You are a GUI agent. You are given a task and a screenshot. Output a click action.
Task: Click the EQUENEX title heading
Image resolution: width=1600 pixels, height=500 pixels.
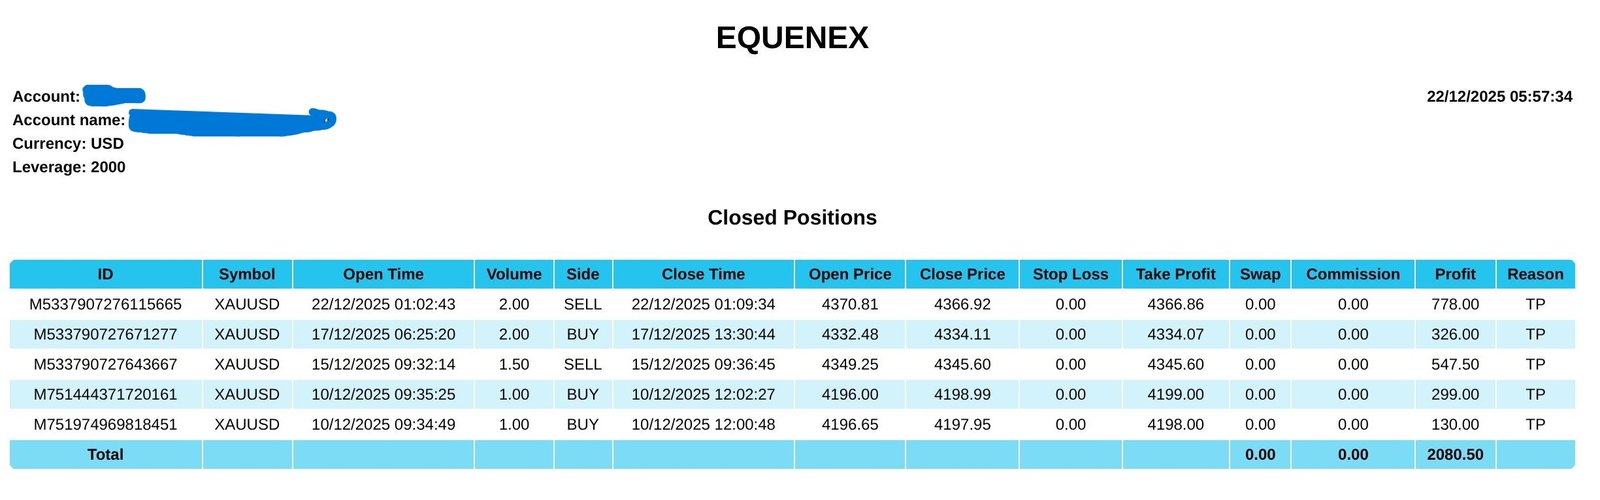792,38
